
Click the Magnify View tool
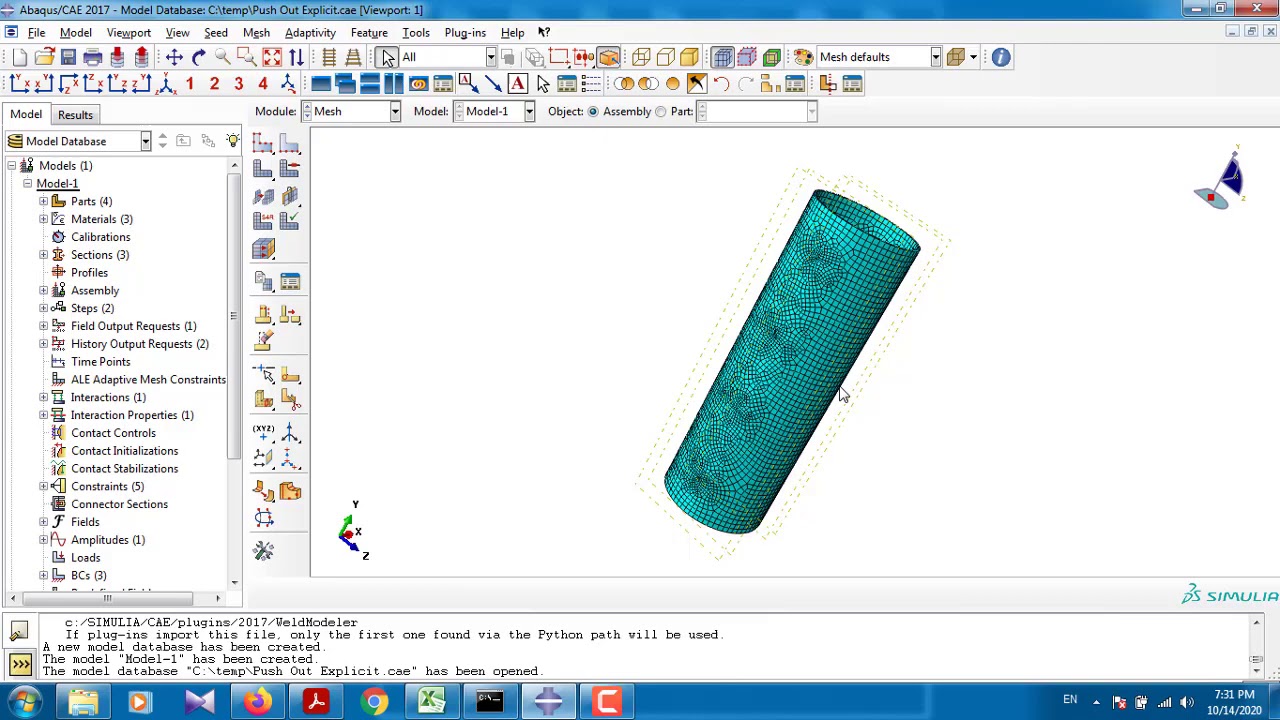(x=222, y=57)
